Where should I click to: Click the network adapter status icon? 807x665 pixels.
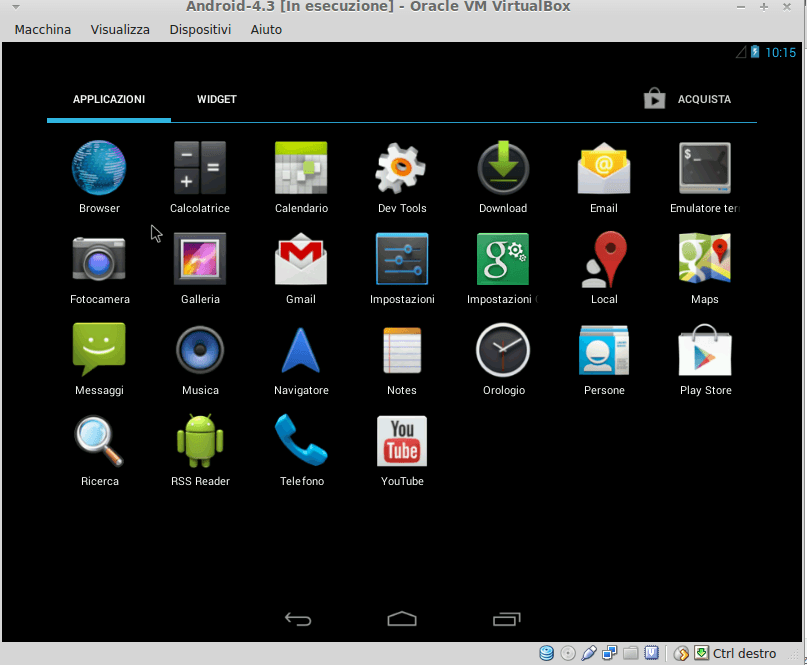tap(609, 653)
